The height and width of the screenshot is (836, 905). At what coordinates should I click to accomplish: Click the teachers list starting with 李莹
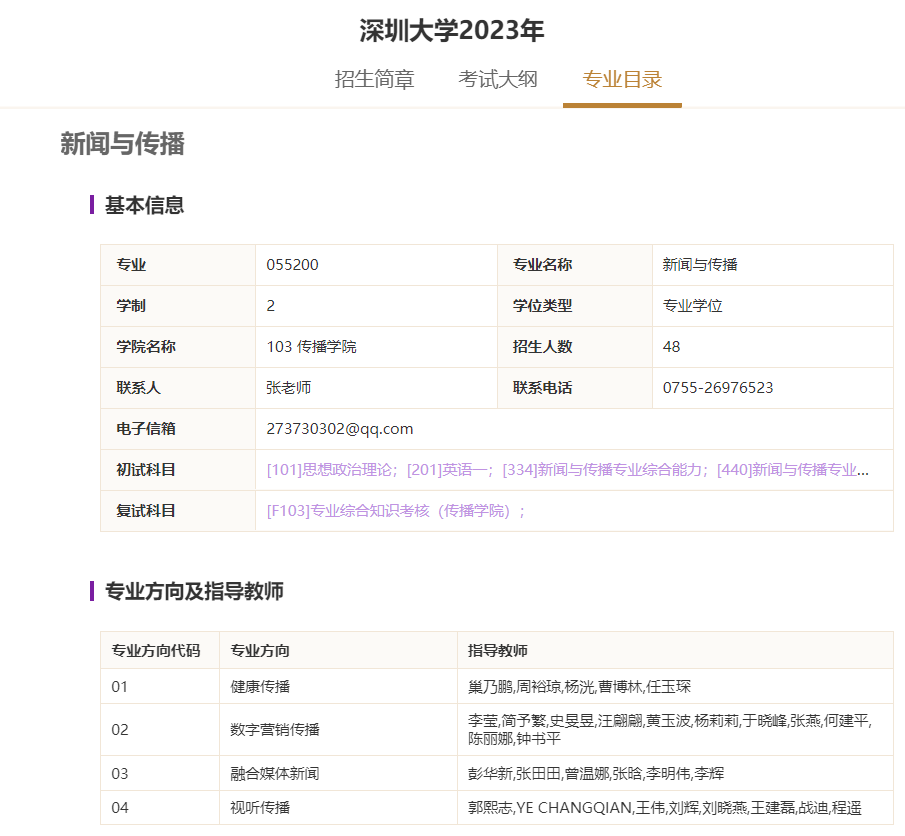670,730
